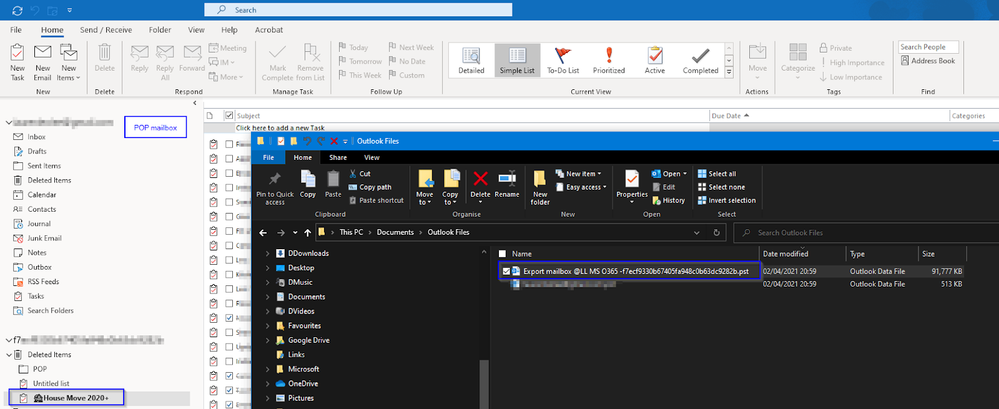Switch to Outlook Folder ribbon tab
Viewport: 999px width, 409px height.
click(160, 30)
